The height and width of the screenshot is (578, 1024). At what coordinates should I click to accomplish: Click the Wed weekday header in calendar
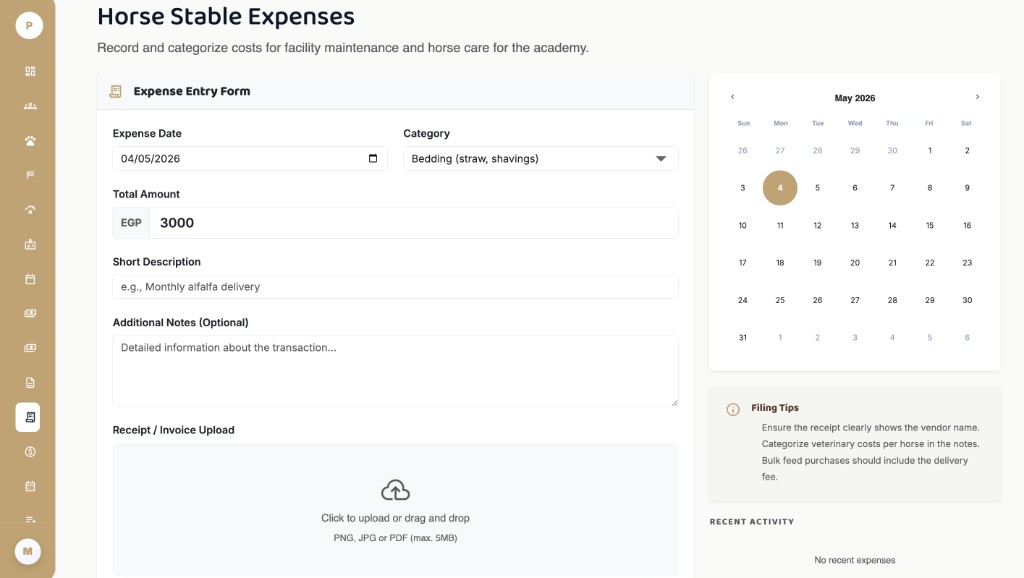click(x=855, y=123)
